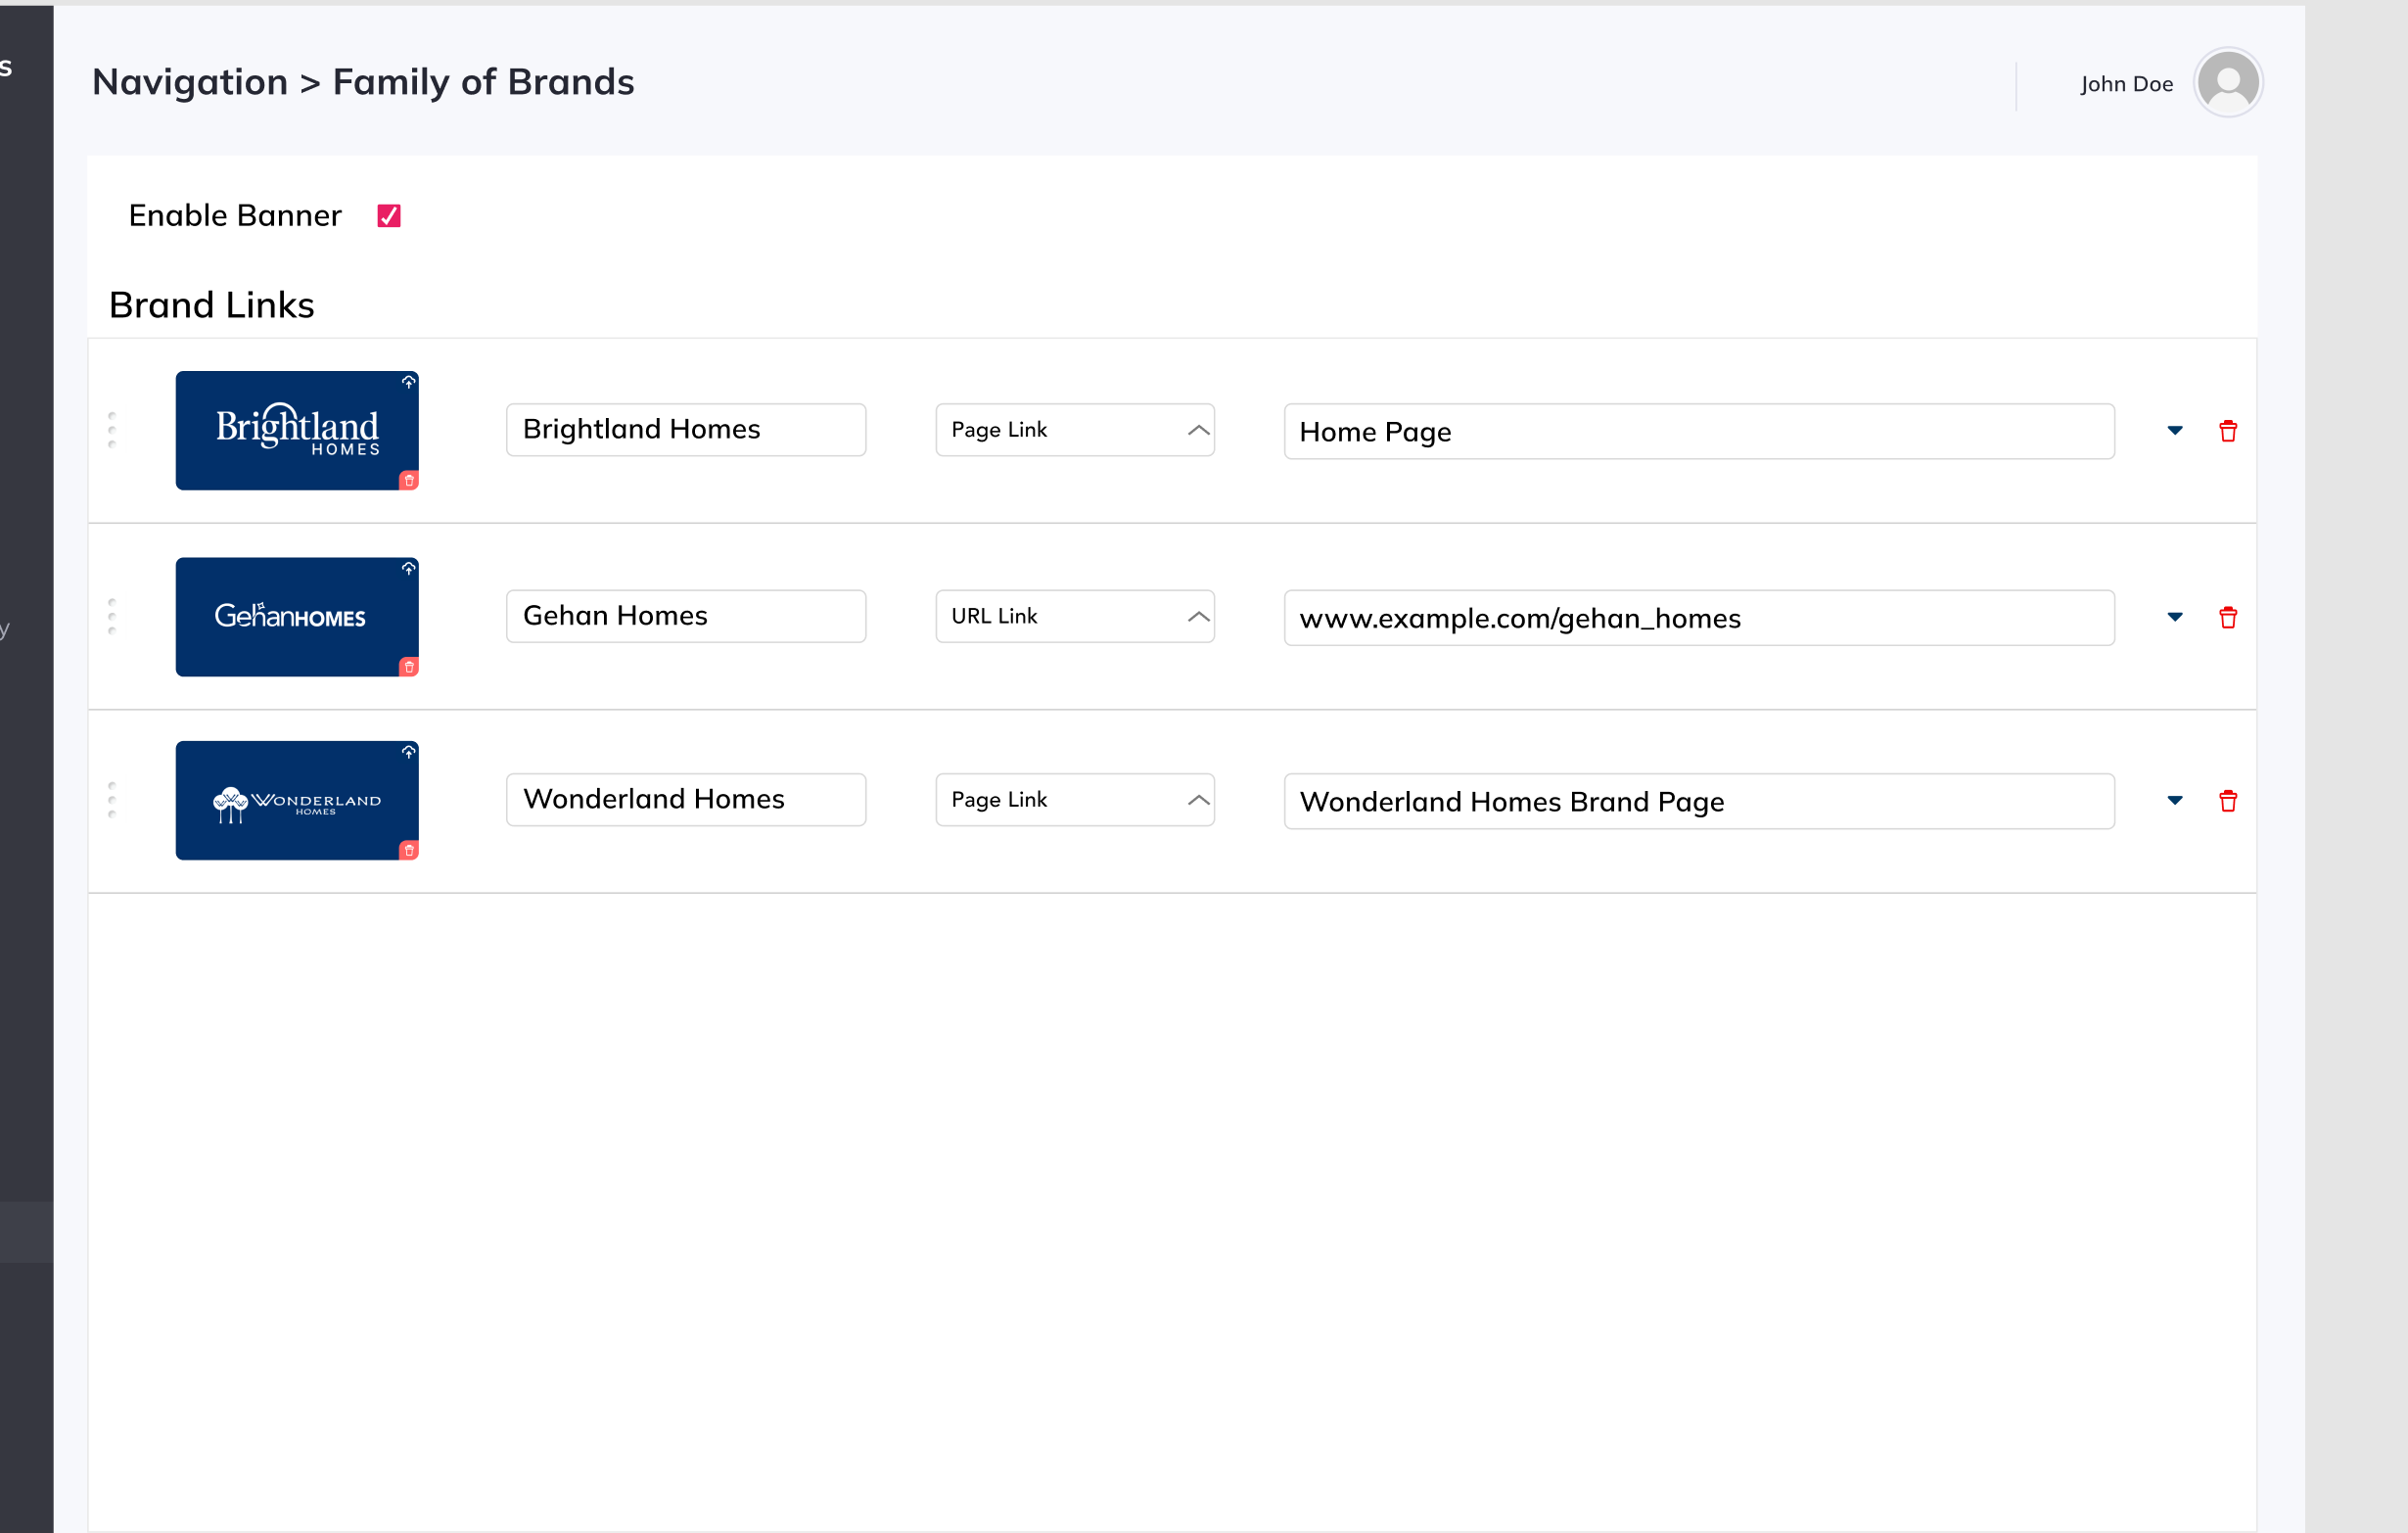Uncheck the Enable Banner checkbox
2408x1533 pixels.
pos(389,216)
